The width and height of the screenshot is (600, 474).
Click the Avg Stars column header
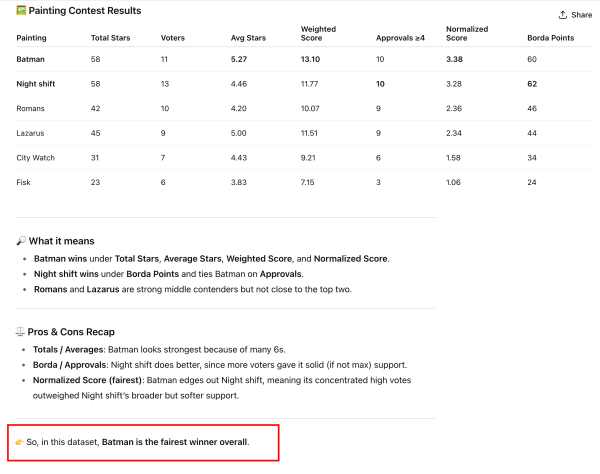tap(246, 37)
